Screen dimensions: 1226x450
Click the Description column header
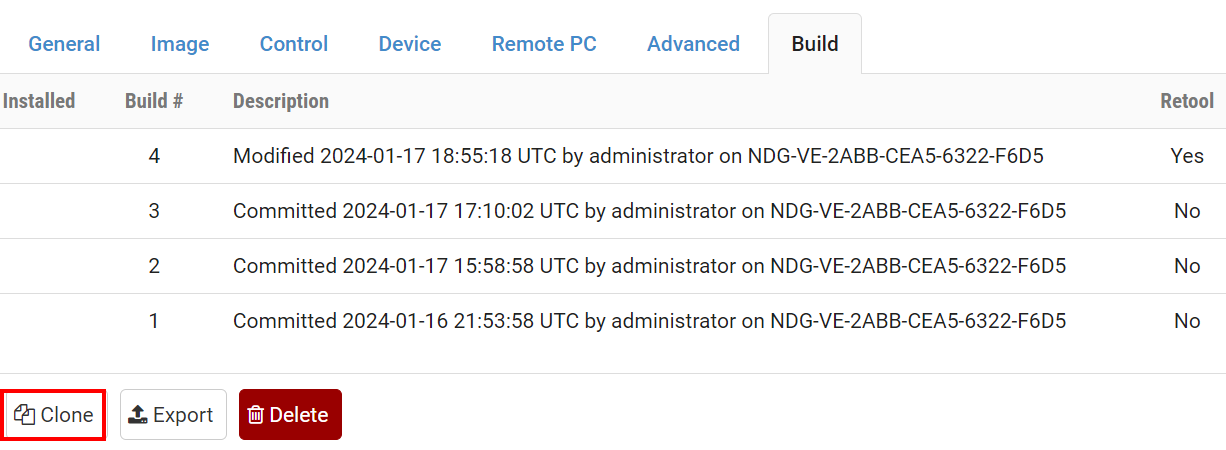tap(281, 101)
